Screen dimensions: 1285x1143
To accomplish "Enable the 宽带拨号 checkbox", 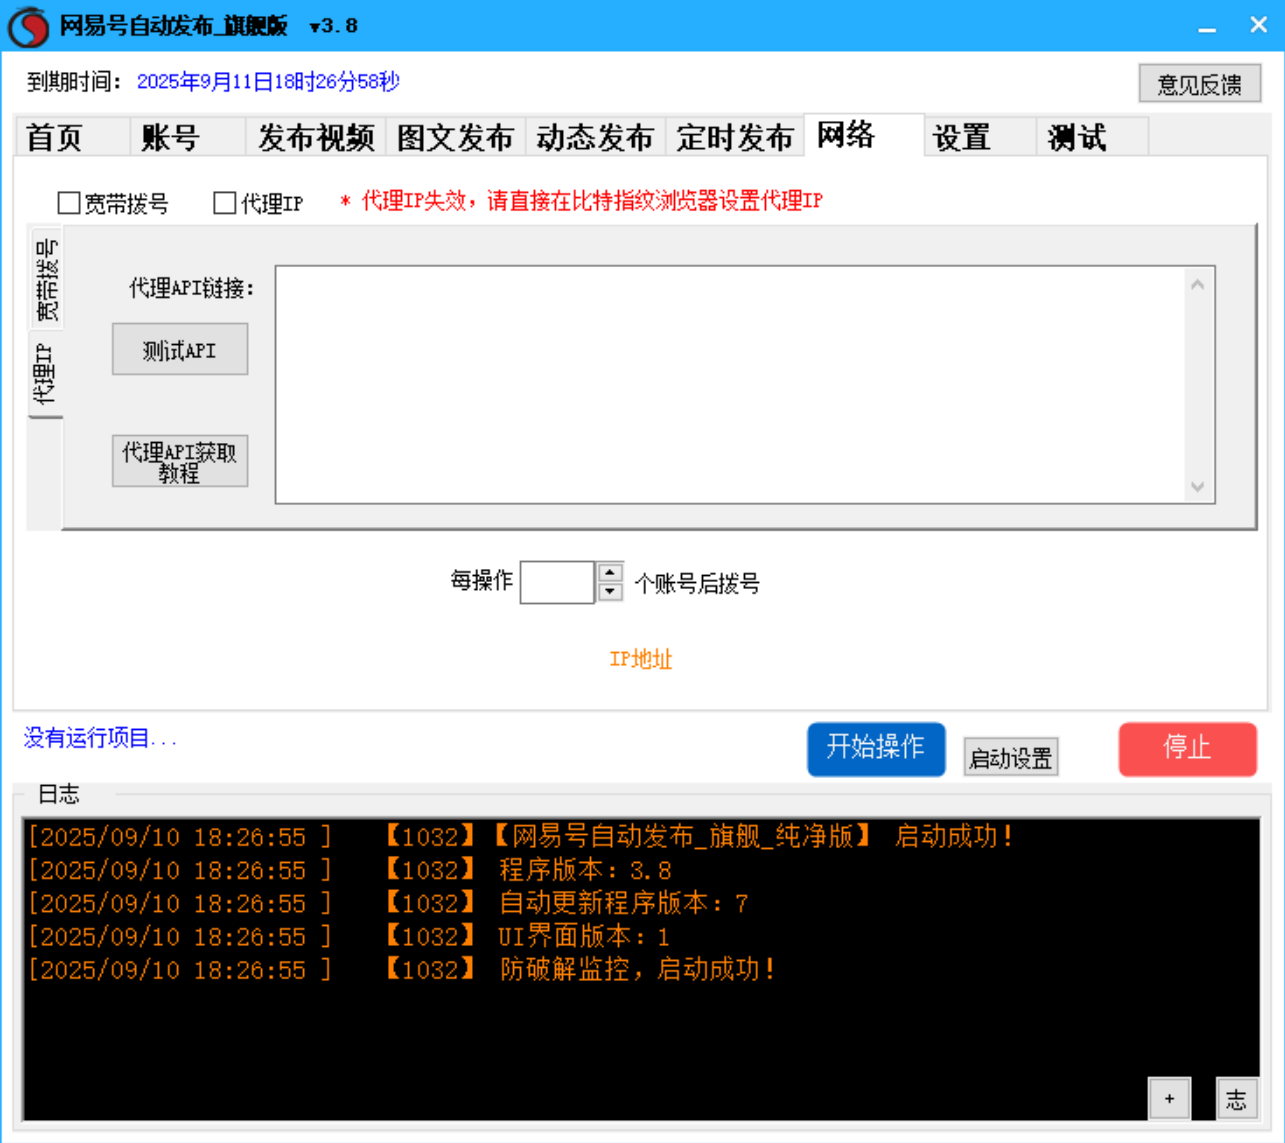I will 67,203.
